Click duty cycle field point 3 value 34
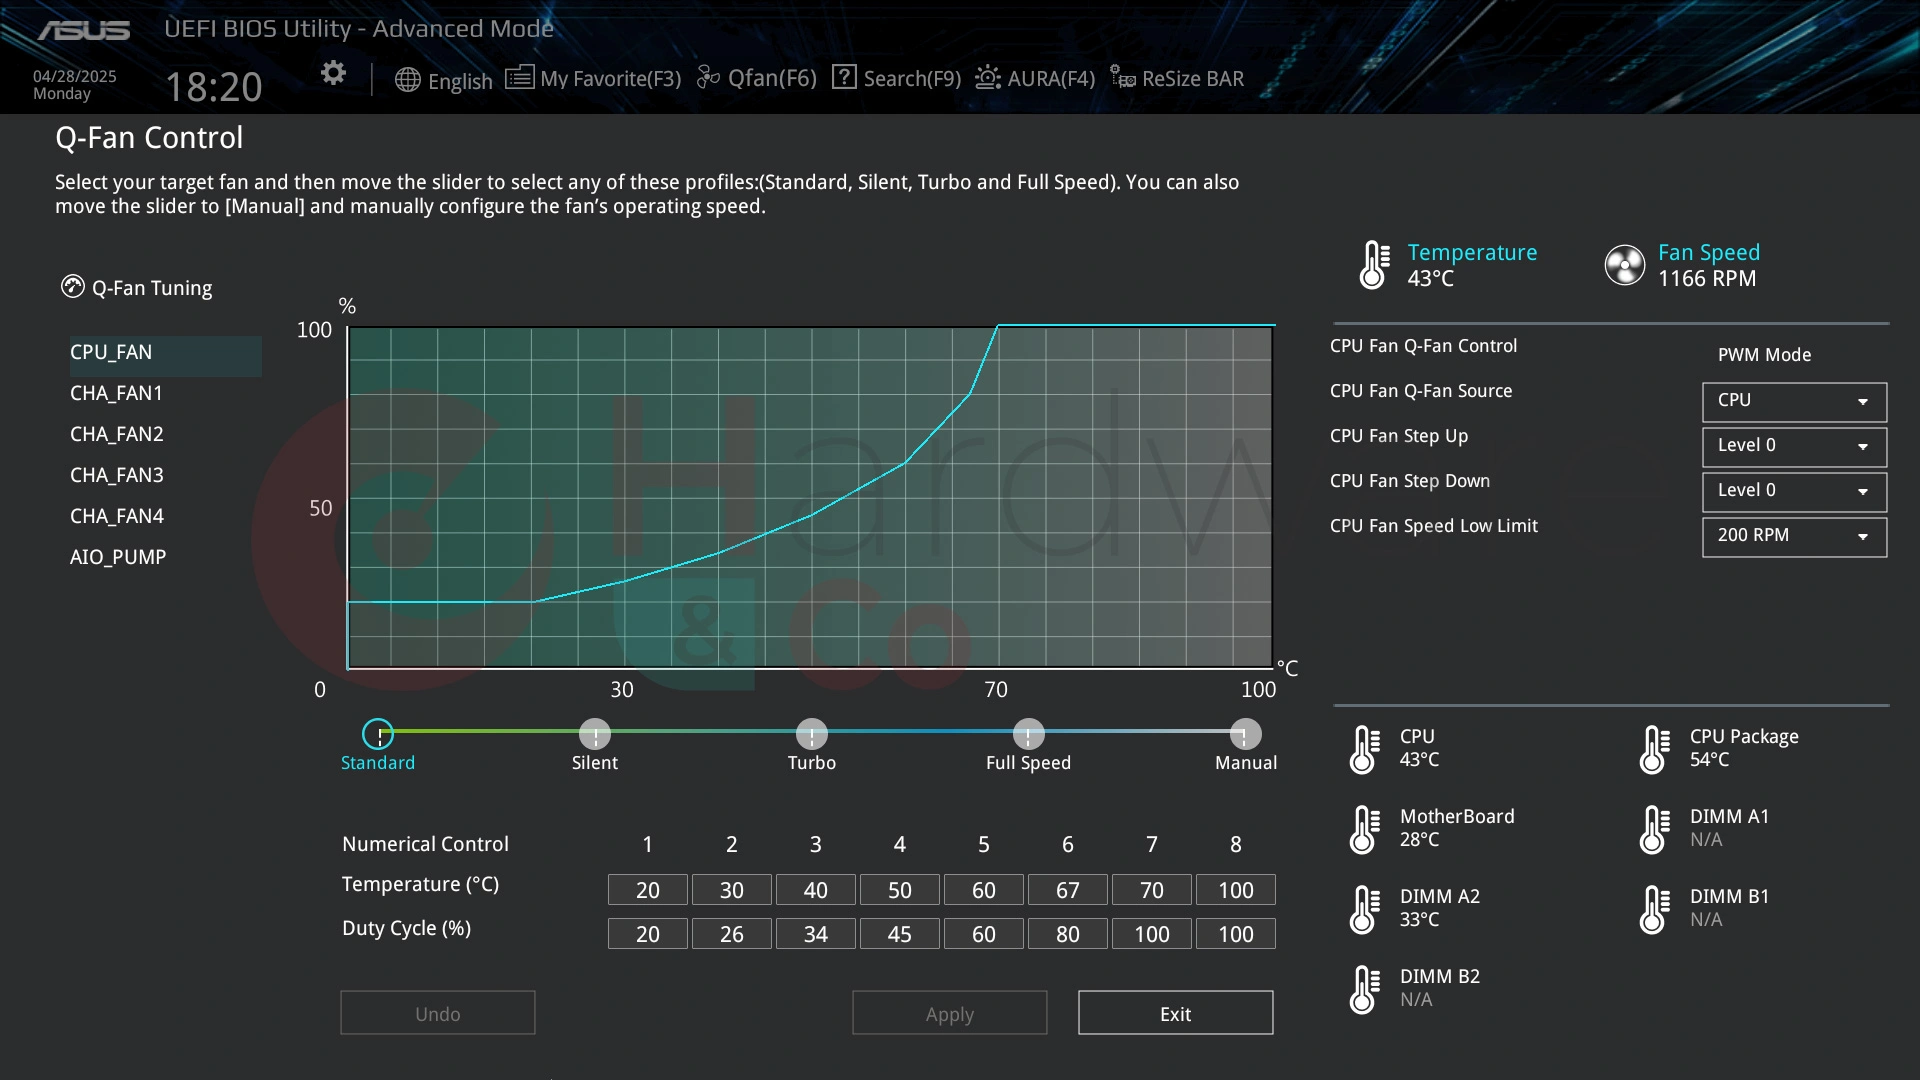The image size is (1920, 1080). (815, 934)
